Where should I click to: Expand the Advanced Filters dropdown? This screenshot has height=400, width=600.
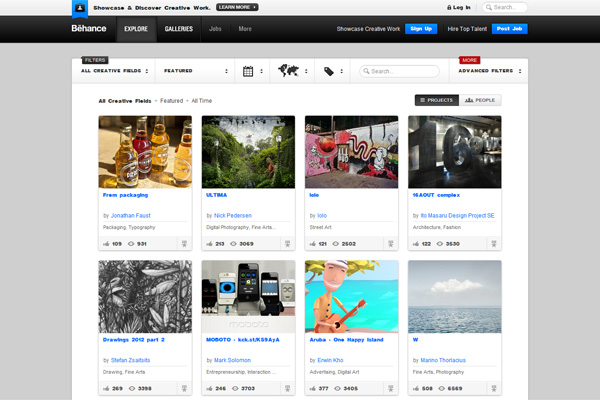490,71
